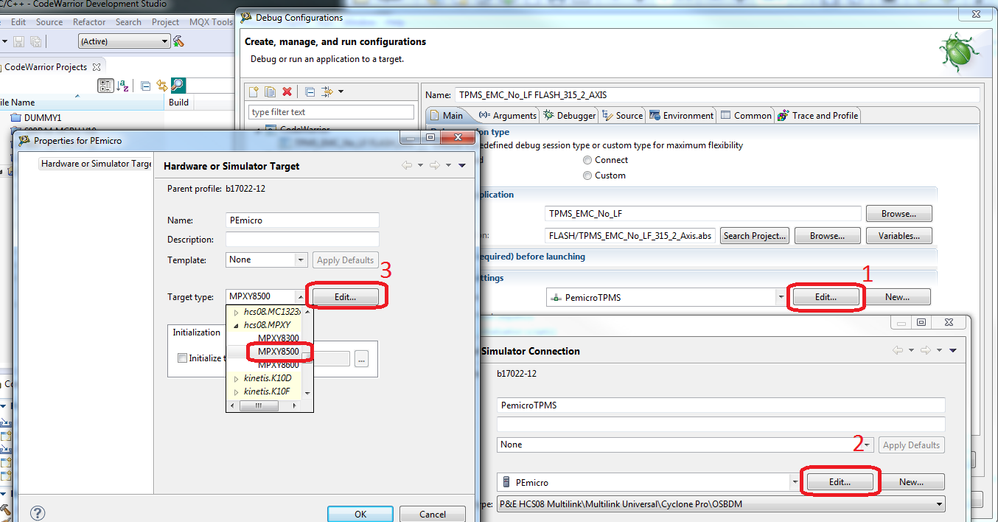Click the alphabetical sort icon in Projects panel
The image size is (998, 522).
point(123,85)
